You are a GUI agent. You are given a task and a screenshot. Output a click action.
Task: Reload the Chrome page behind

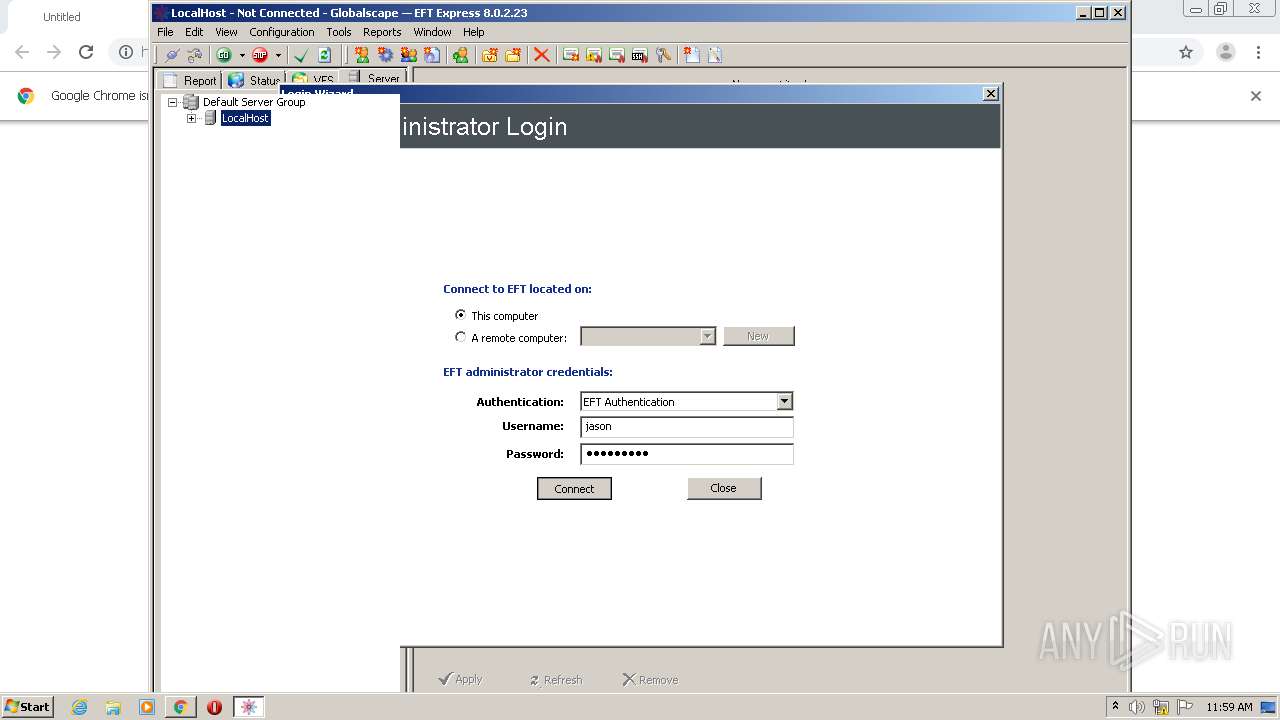(x=86, y=52)
